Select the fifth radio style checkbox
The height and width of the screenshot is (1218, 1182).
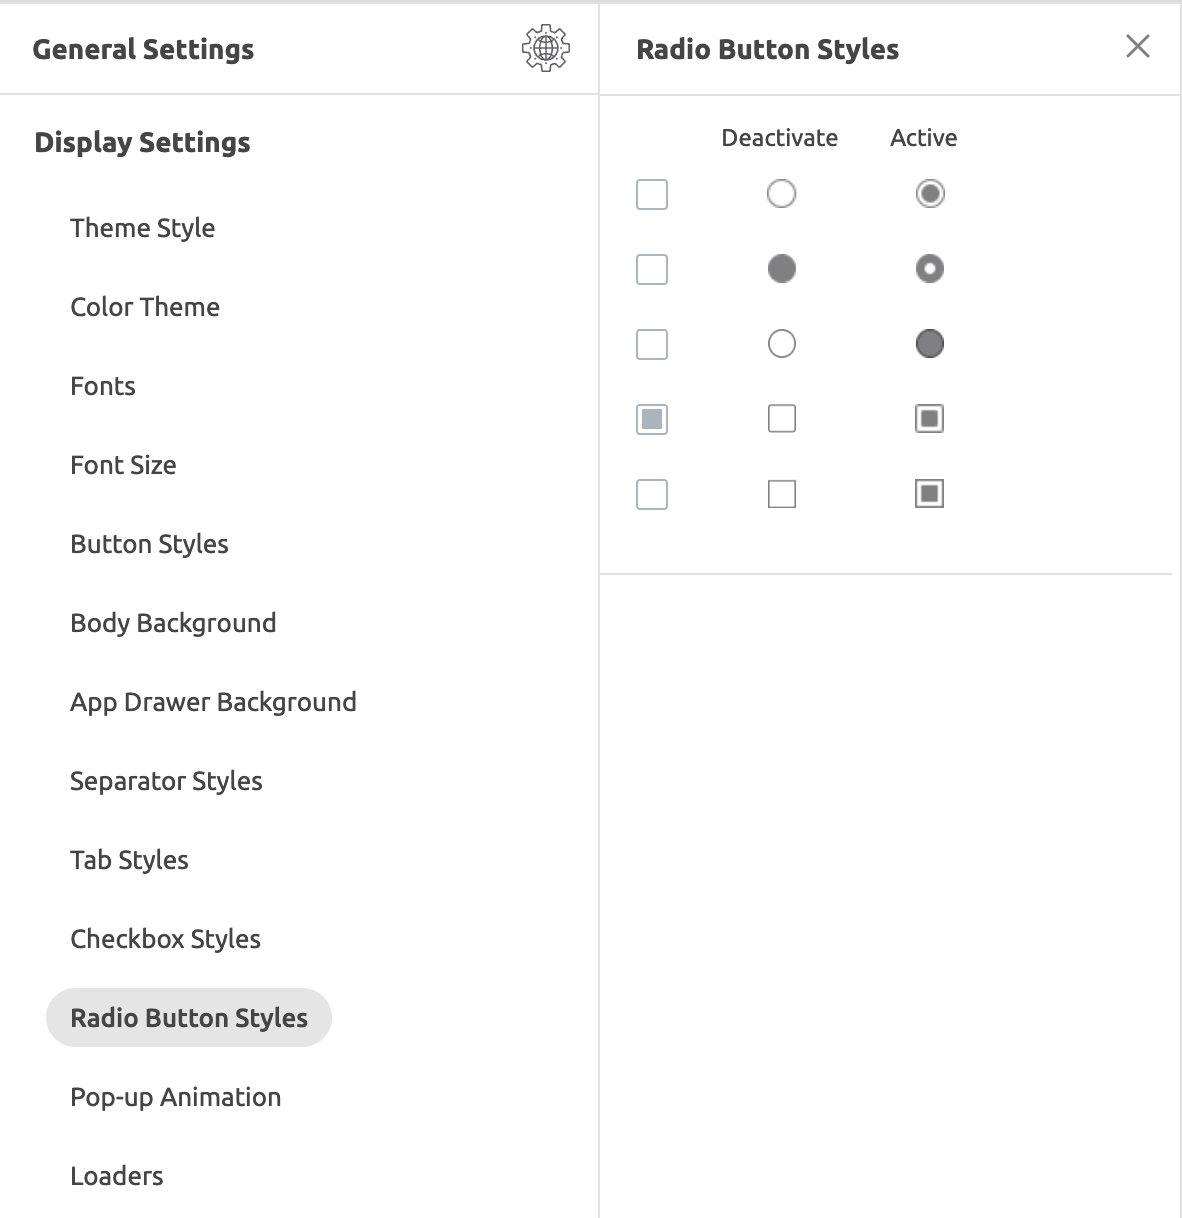pos(652,494)
